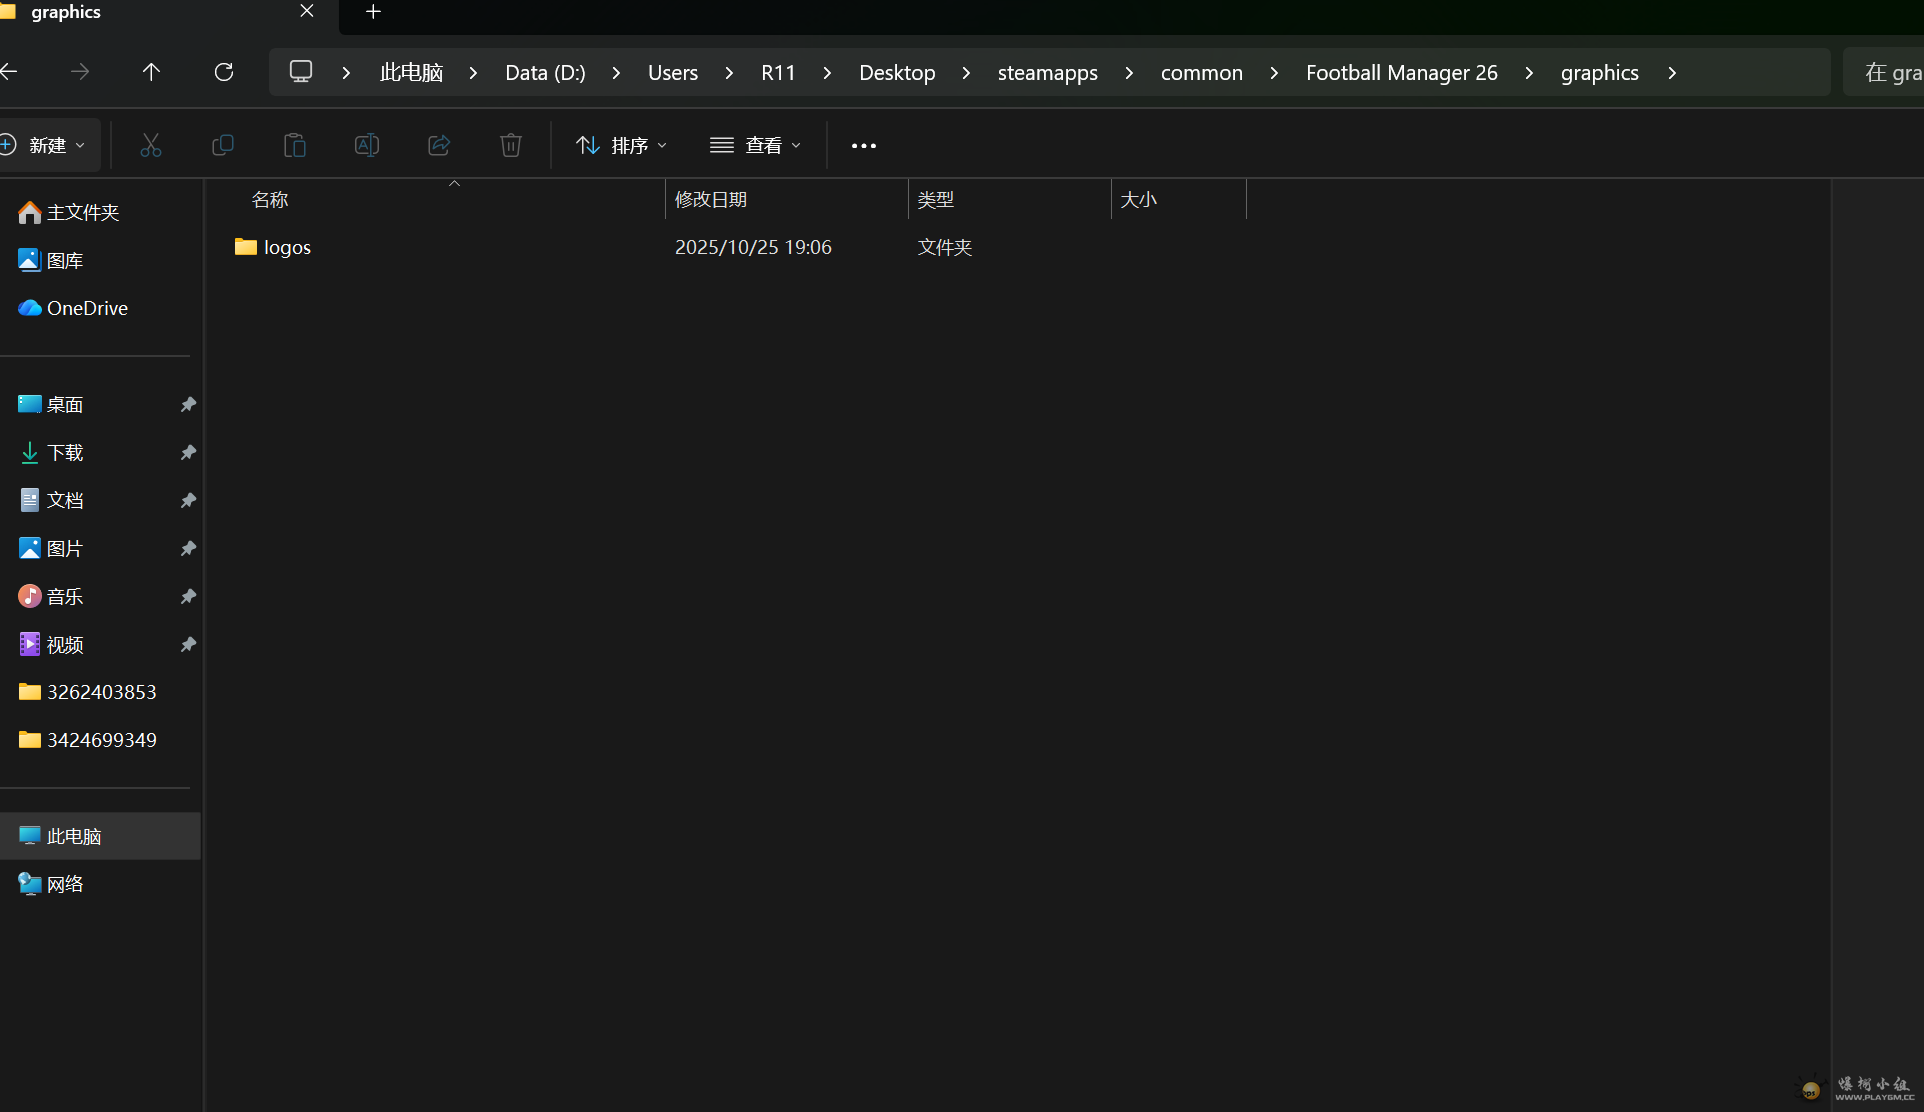Expand the 新建 new item dropdown
1924x1112 pixels.
click(48, 146)
